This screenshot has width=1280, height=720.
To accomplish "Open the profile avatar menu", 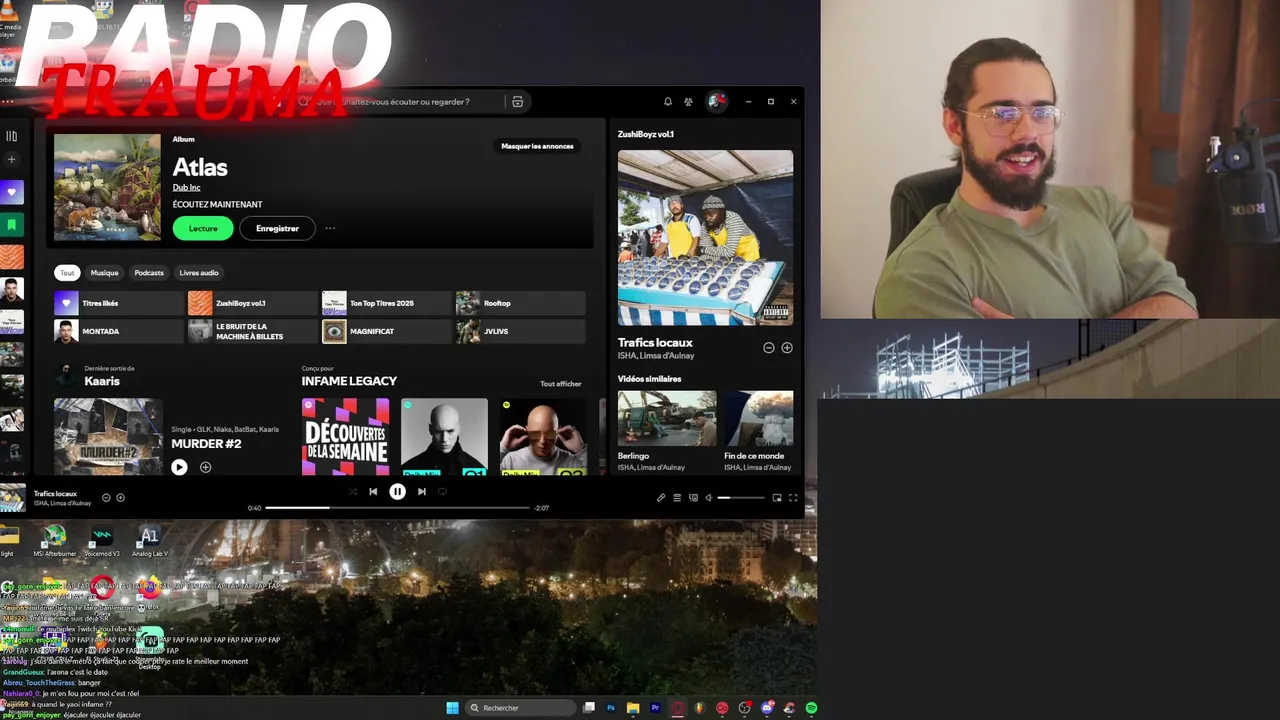I will [715, 101].
